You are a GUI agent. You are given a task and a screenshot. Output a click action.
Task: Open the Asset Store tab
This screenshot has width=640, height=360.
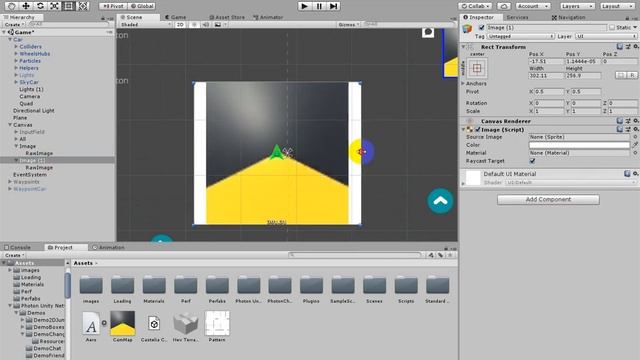pyautogui.click(x=227, y=17)
